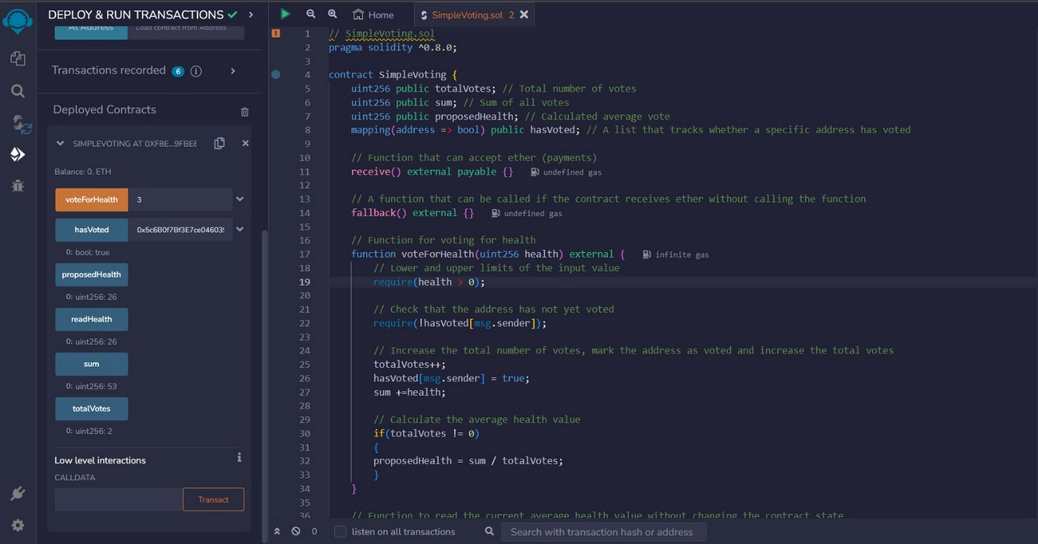Expand the Transactions recorded section
1038x544 pixels.
point(232,71)
